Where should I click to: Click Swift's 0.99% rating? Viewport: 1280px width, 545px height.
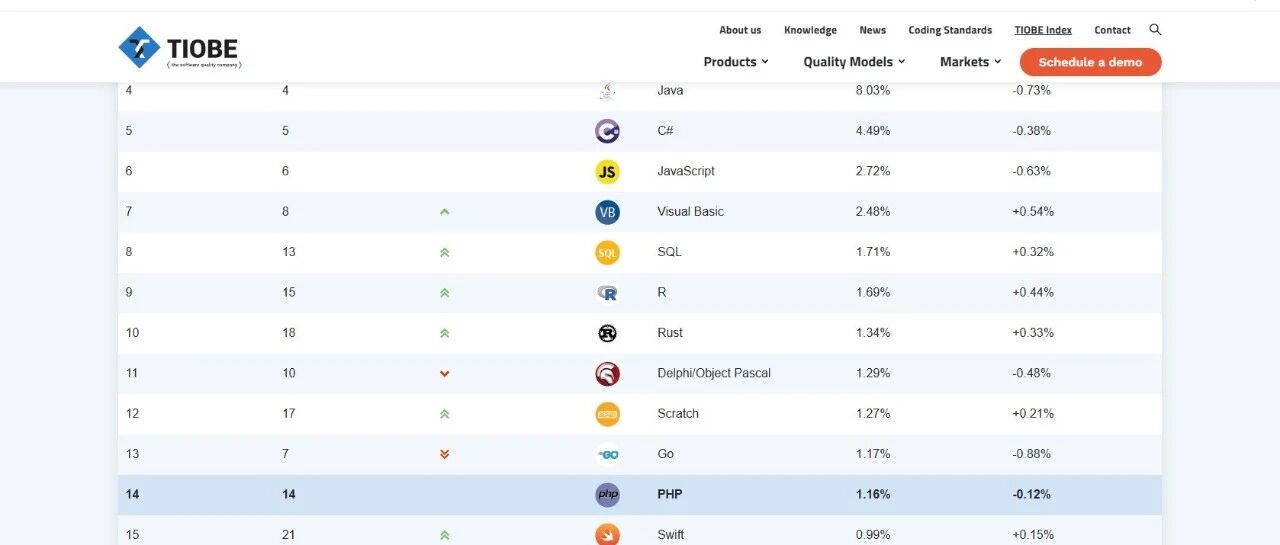click(873, 535)
